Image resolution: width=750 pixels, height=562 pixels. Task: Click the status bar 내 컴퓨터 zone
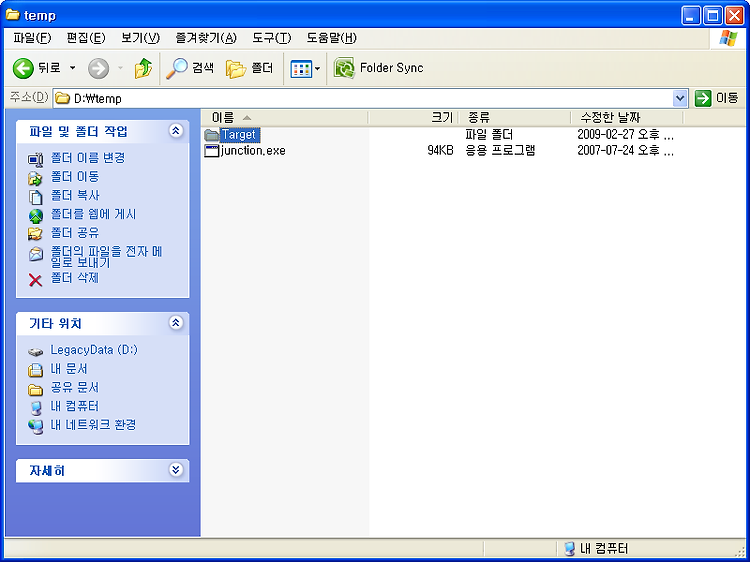coord(596,549)
